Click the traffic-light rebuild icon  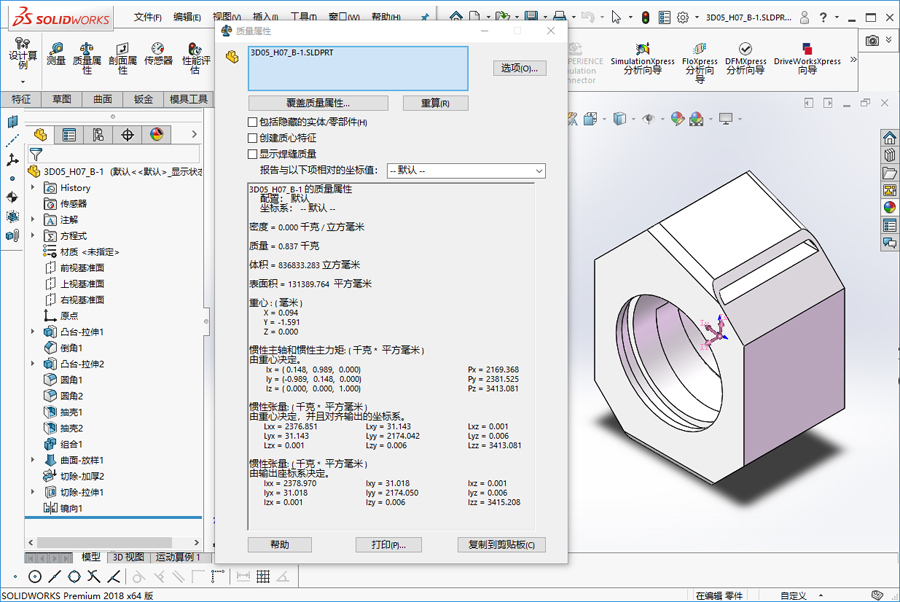[646, 17]
